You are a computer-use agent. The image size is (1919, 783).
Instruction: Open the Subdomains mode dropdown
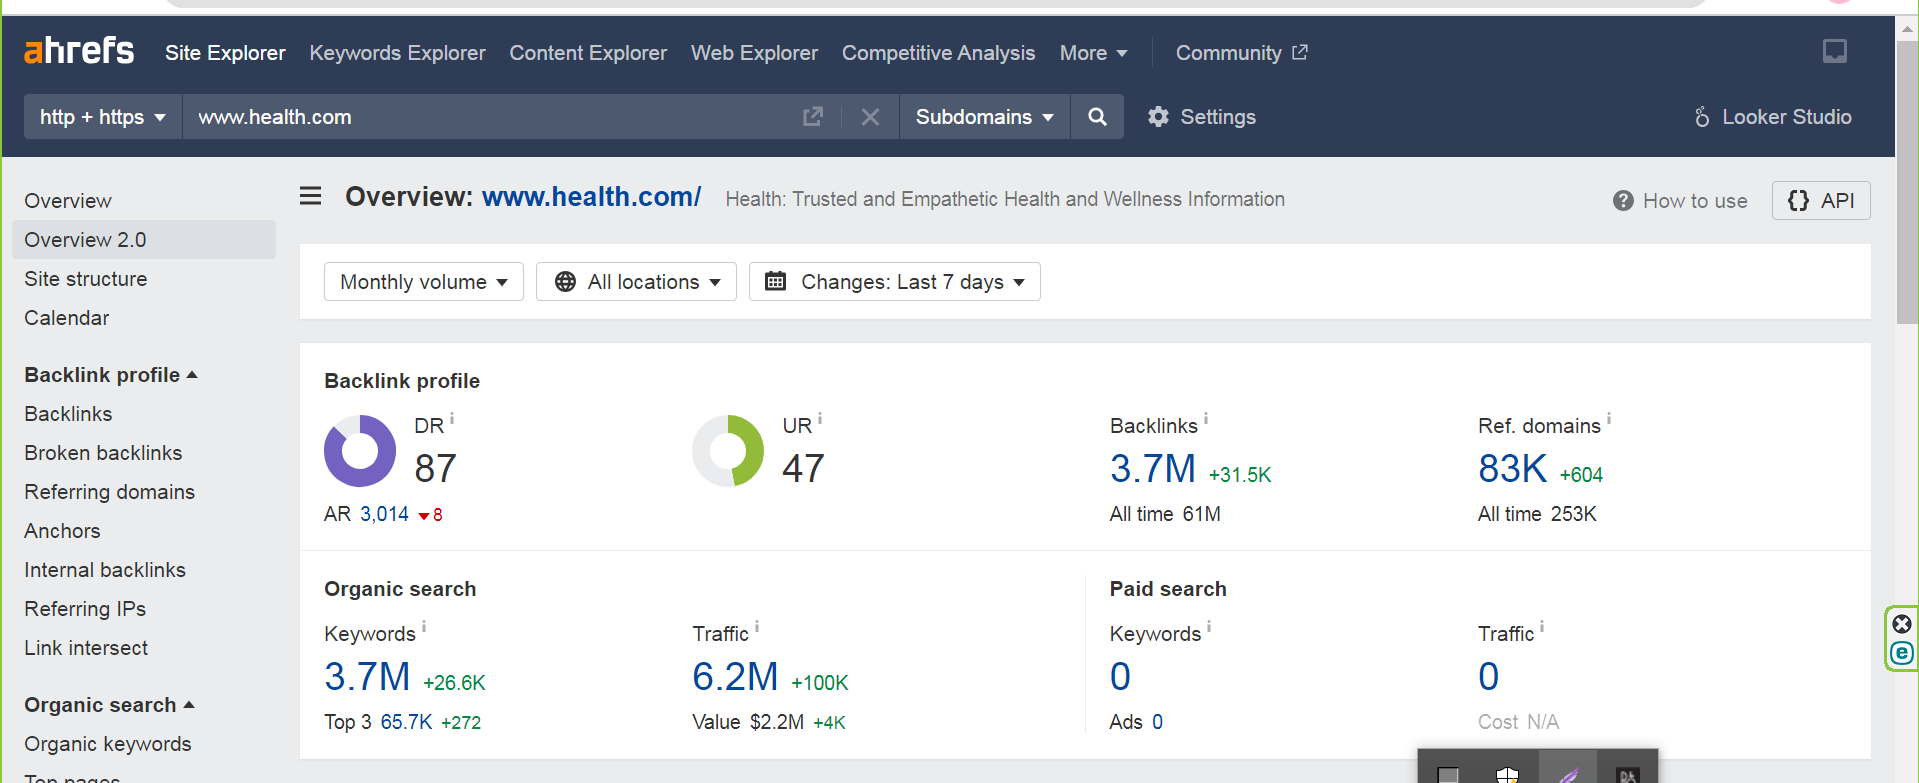pos(985,117)
